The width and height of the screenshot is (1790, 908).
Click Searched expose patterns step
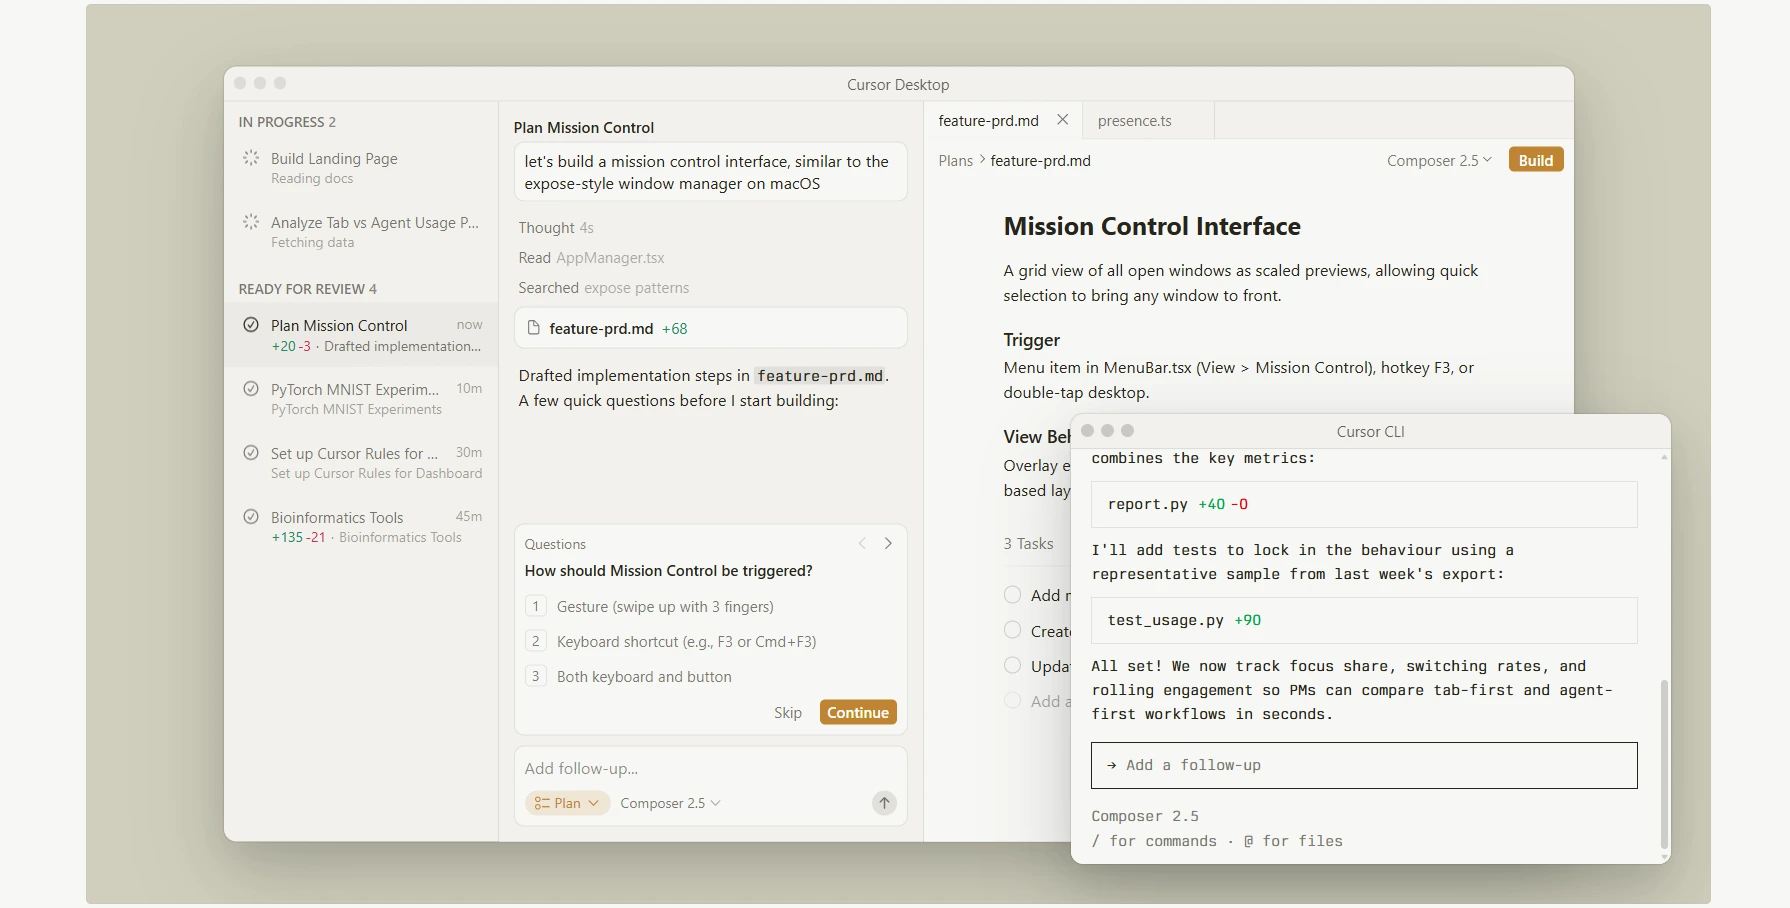point(604,288)
